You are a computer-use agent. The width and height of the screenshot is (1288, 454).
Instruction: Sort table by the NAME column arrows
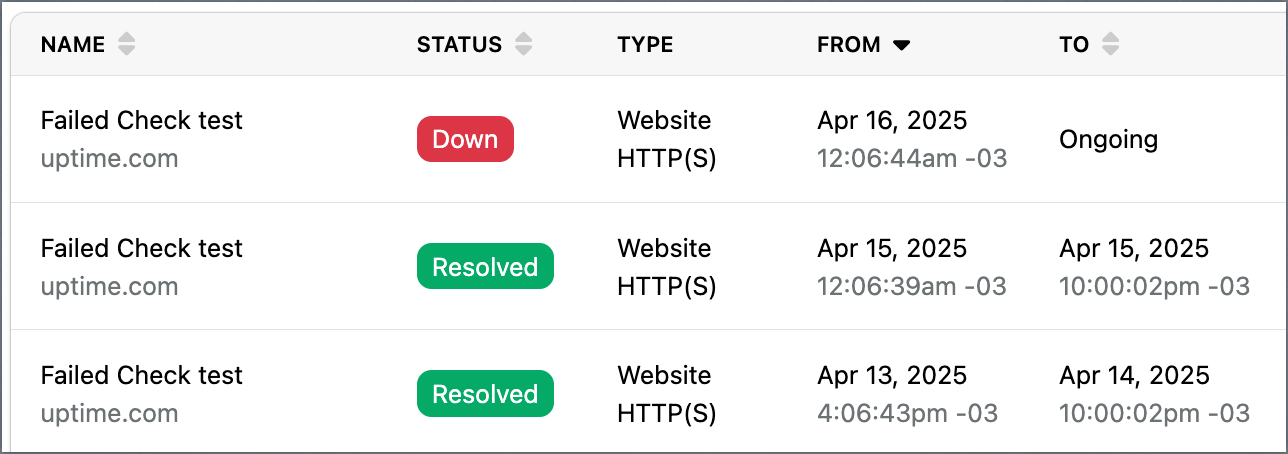pyautogui.click(x=126, y=44)
